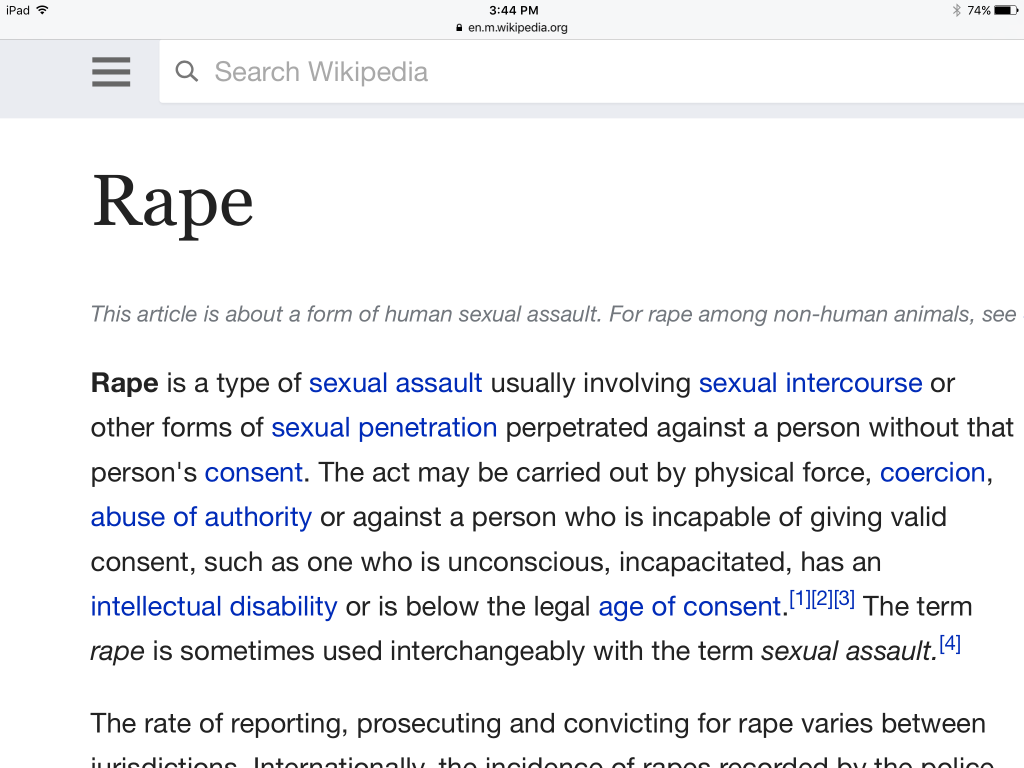Tap the Wi-Fi status icon
Image resolution: width=1024 pixels, height=768 pixels.
click(42, 10)
